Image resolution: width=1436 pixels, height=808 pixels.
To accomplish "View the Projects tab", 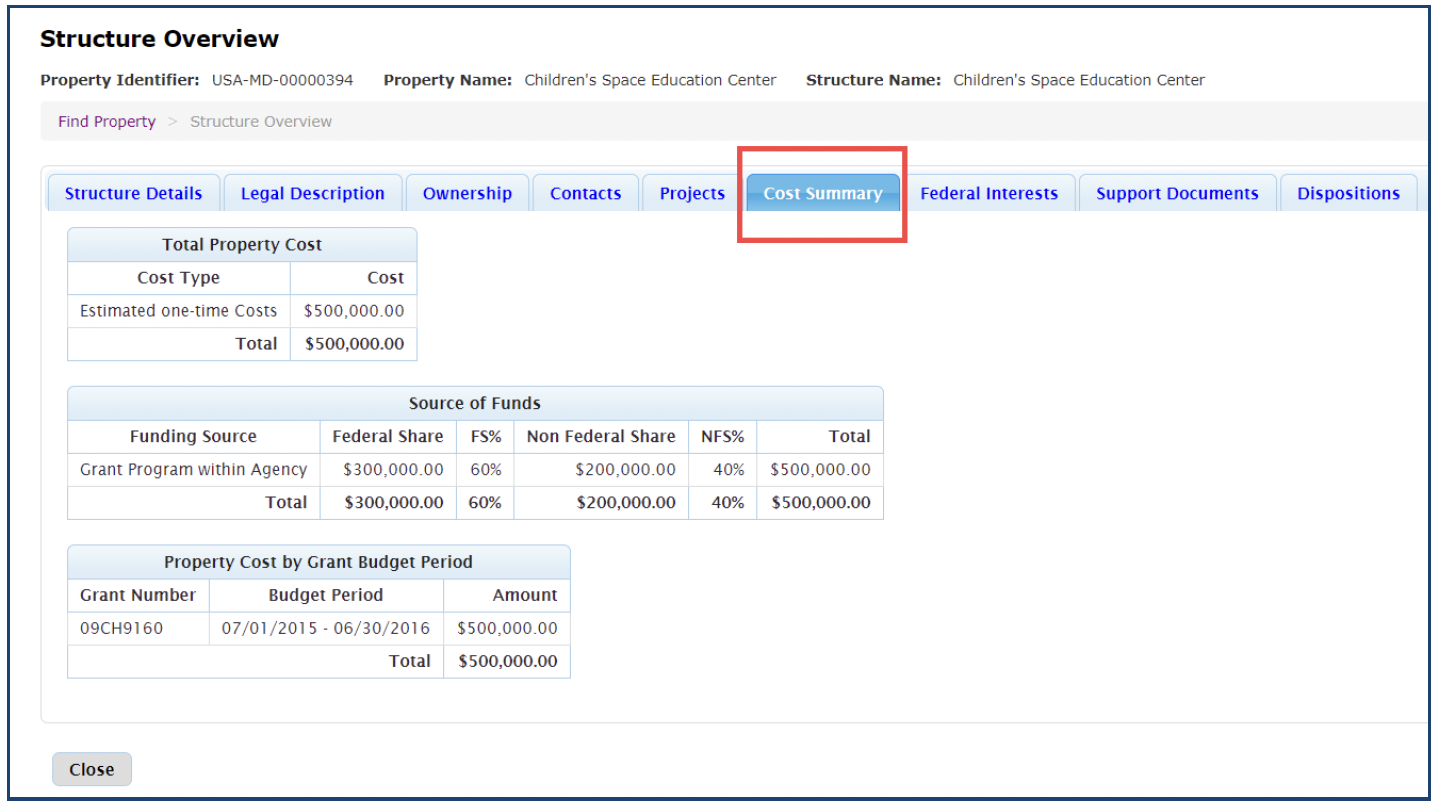I will (x=692, y=194).
